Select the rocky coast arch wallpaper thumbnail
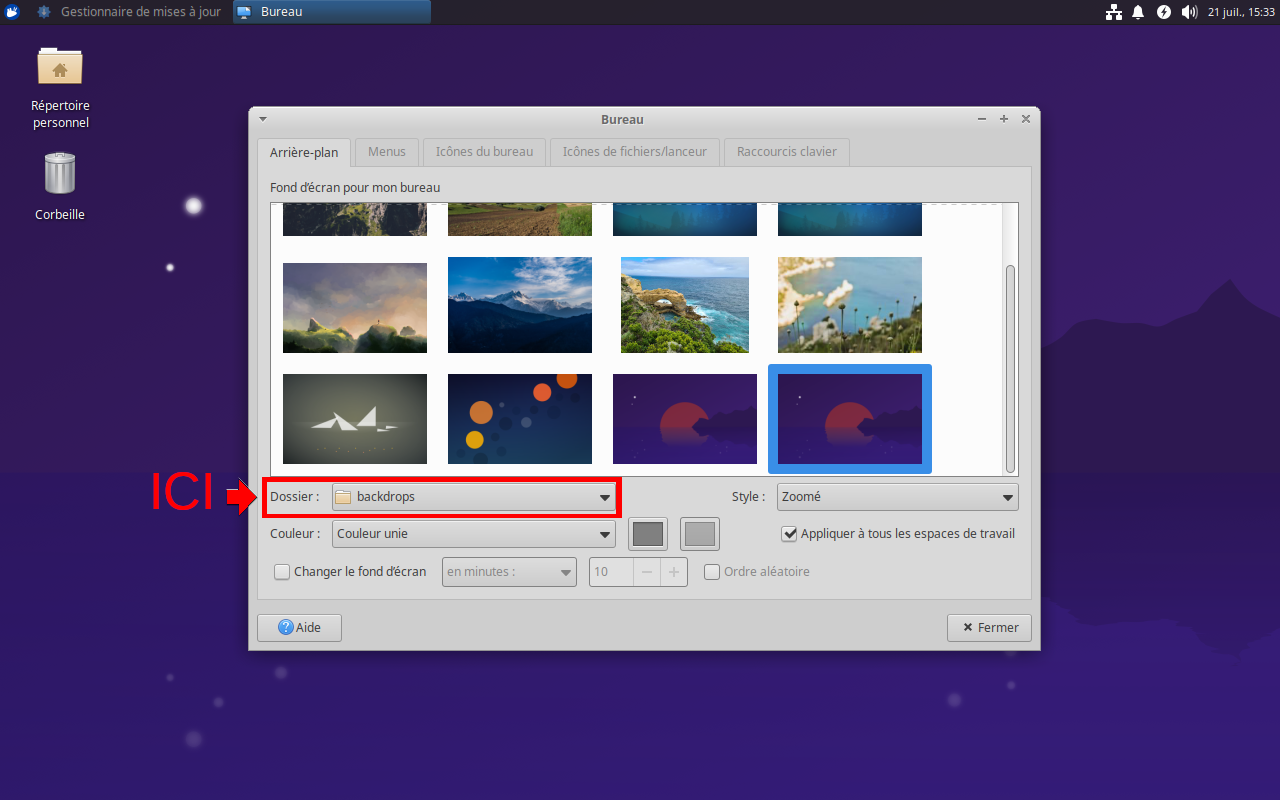Screen dimensions: 1280x800 coord(685,305)
